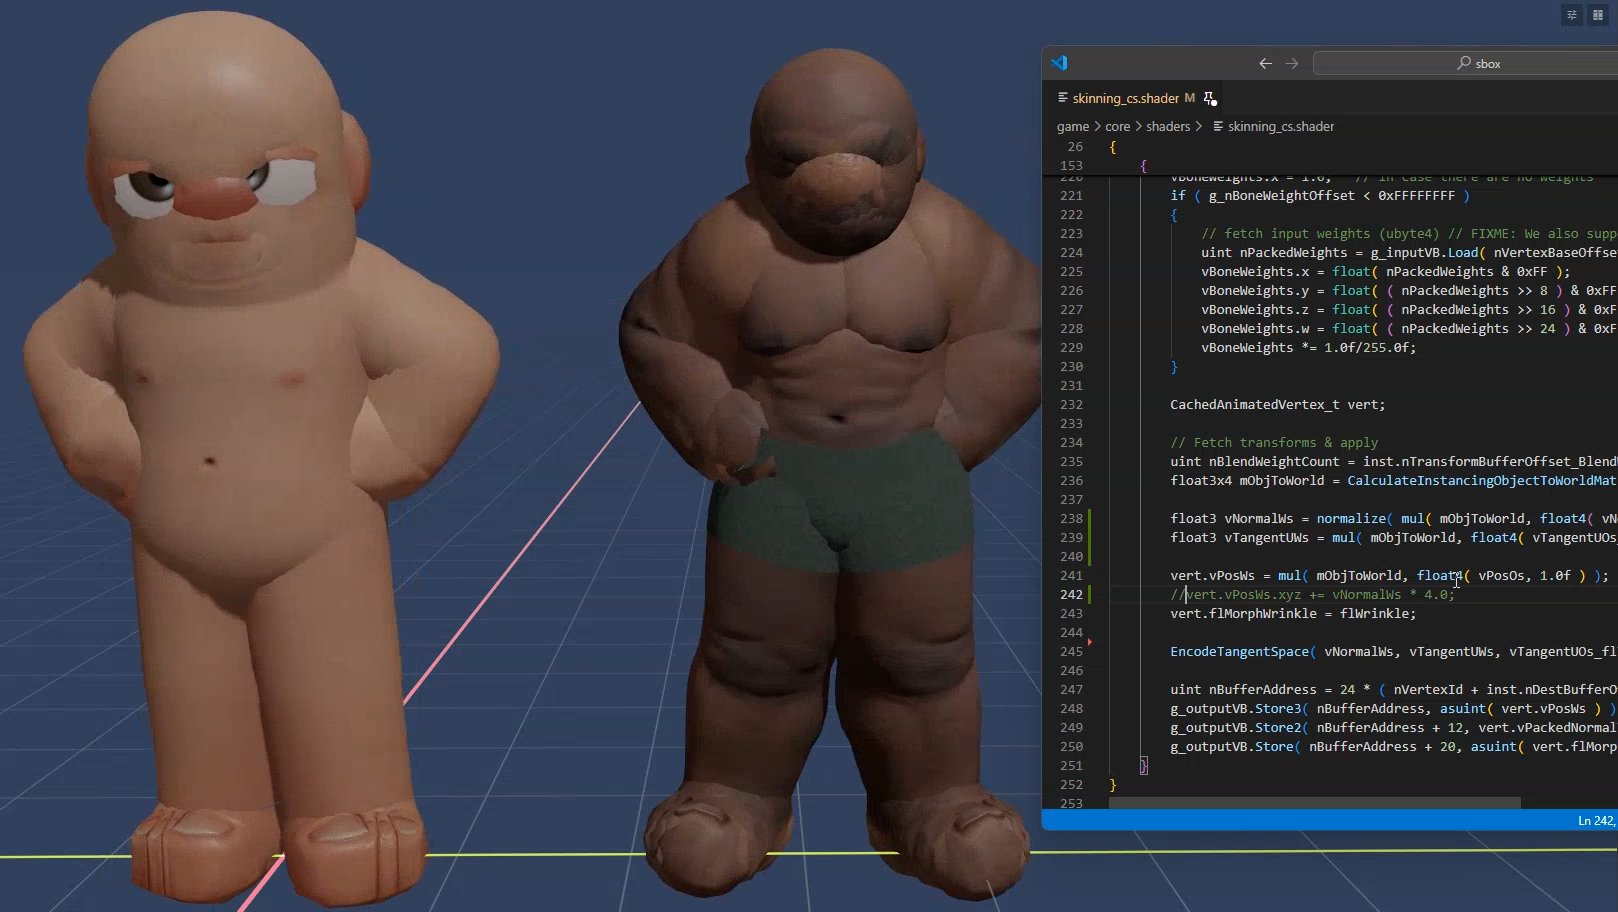The height and width of the screenshot is (912, 1618).
Task: Click 'uint nBlendWeightCount' on line 235
Action: point(1255,461)
